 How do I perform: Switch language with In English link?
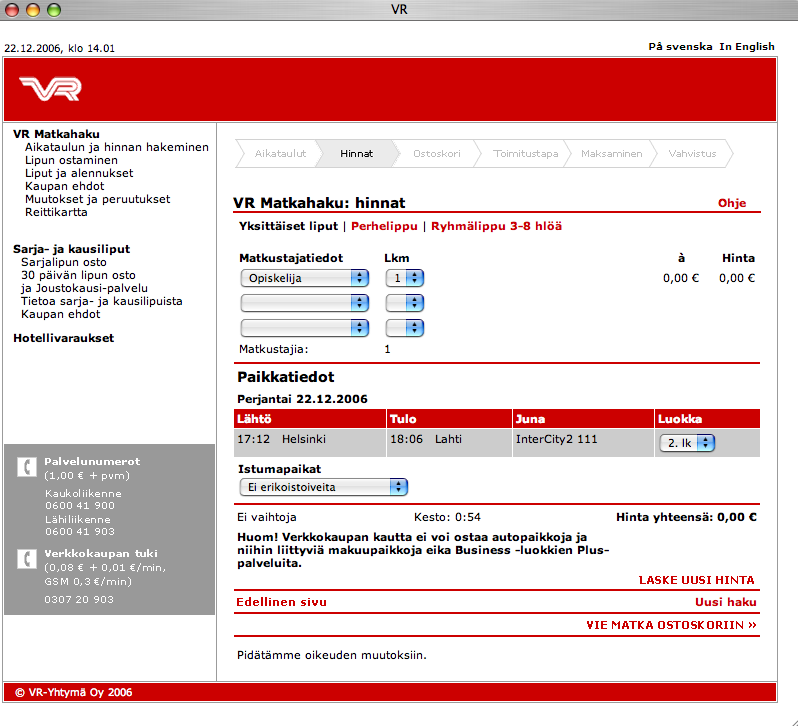tap(747, 46)
